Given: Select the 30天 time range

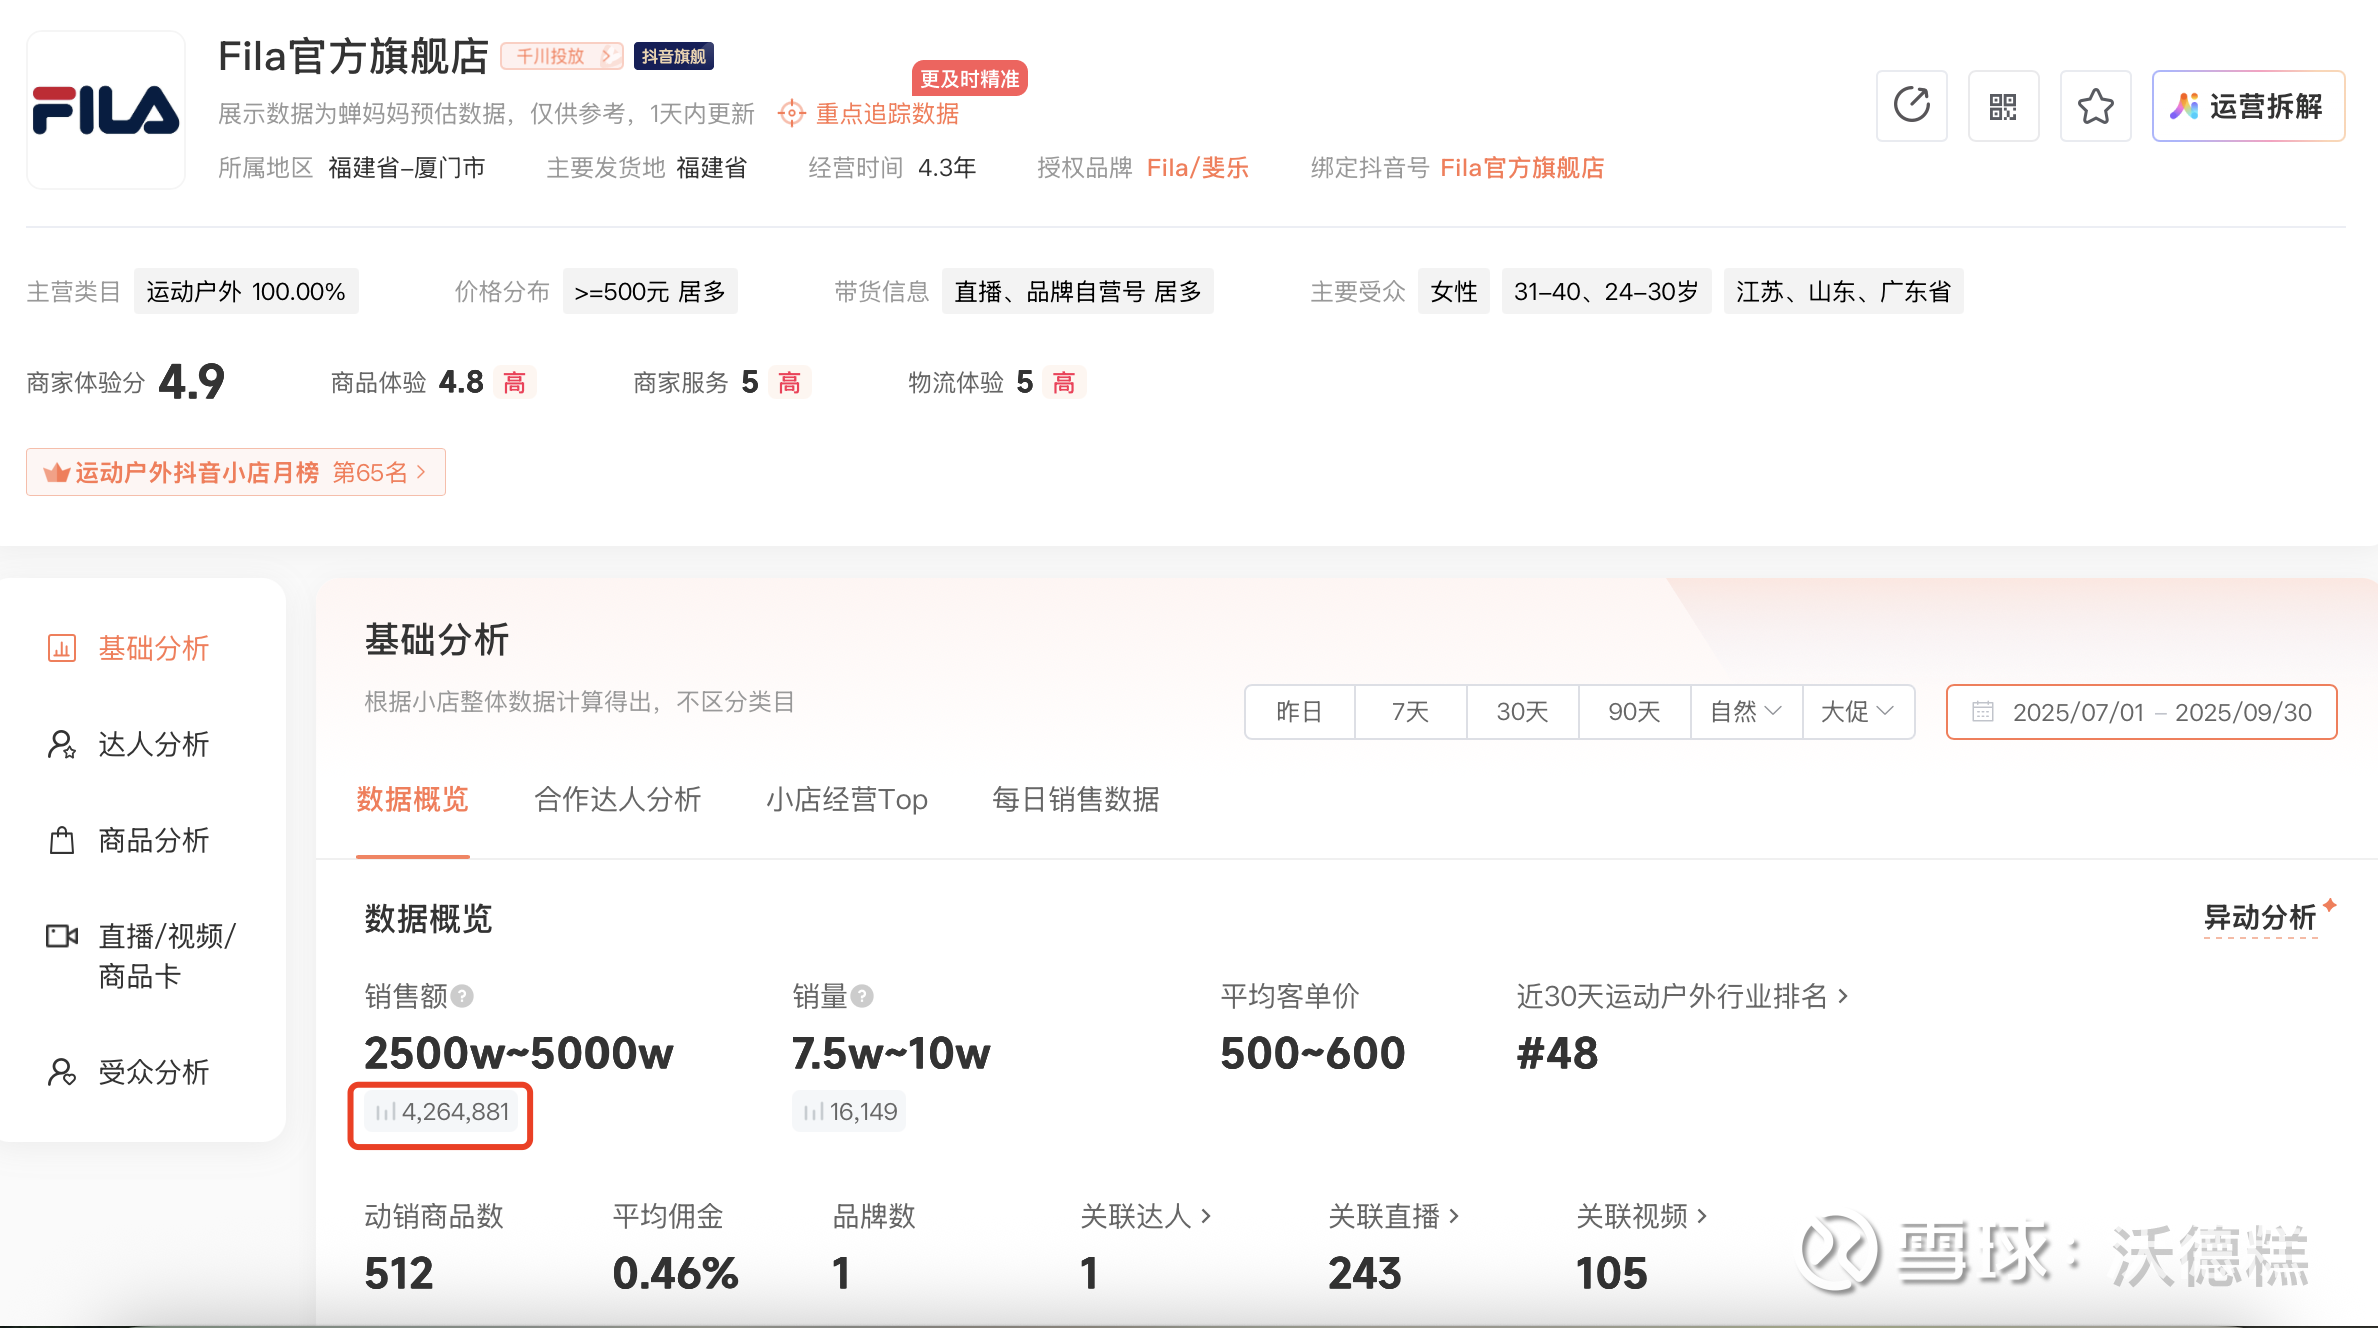Looking at the screenshot, I should point(1522,712).
